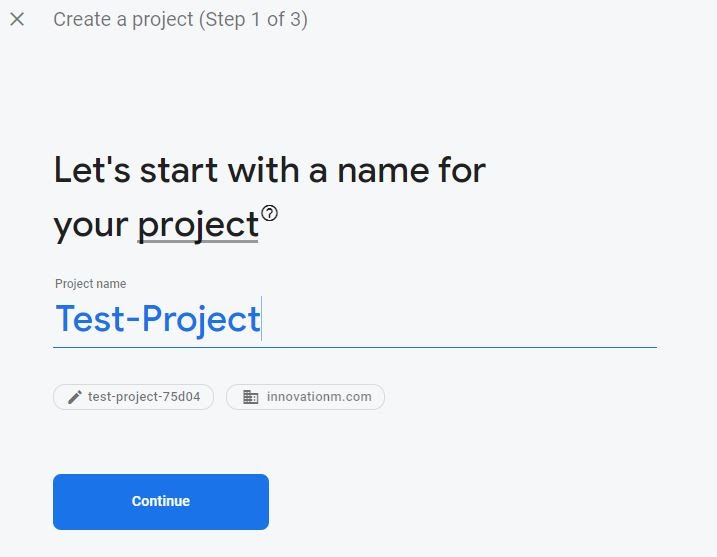This screenshot has height=557, width=717.
Task: Click the underlined word "project"
Action: coord(198,225)
